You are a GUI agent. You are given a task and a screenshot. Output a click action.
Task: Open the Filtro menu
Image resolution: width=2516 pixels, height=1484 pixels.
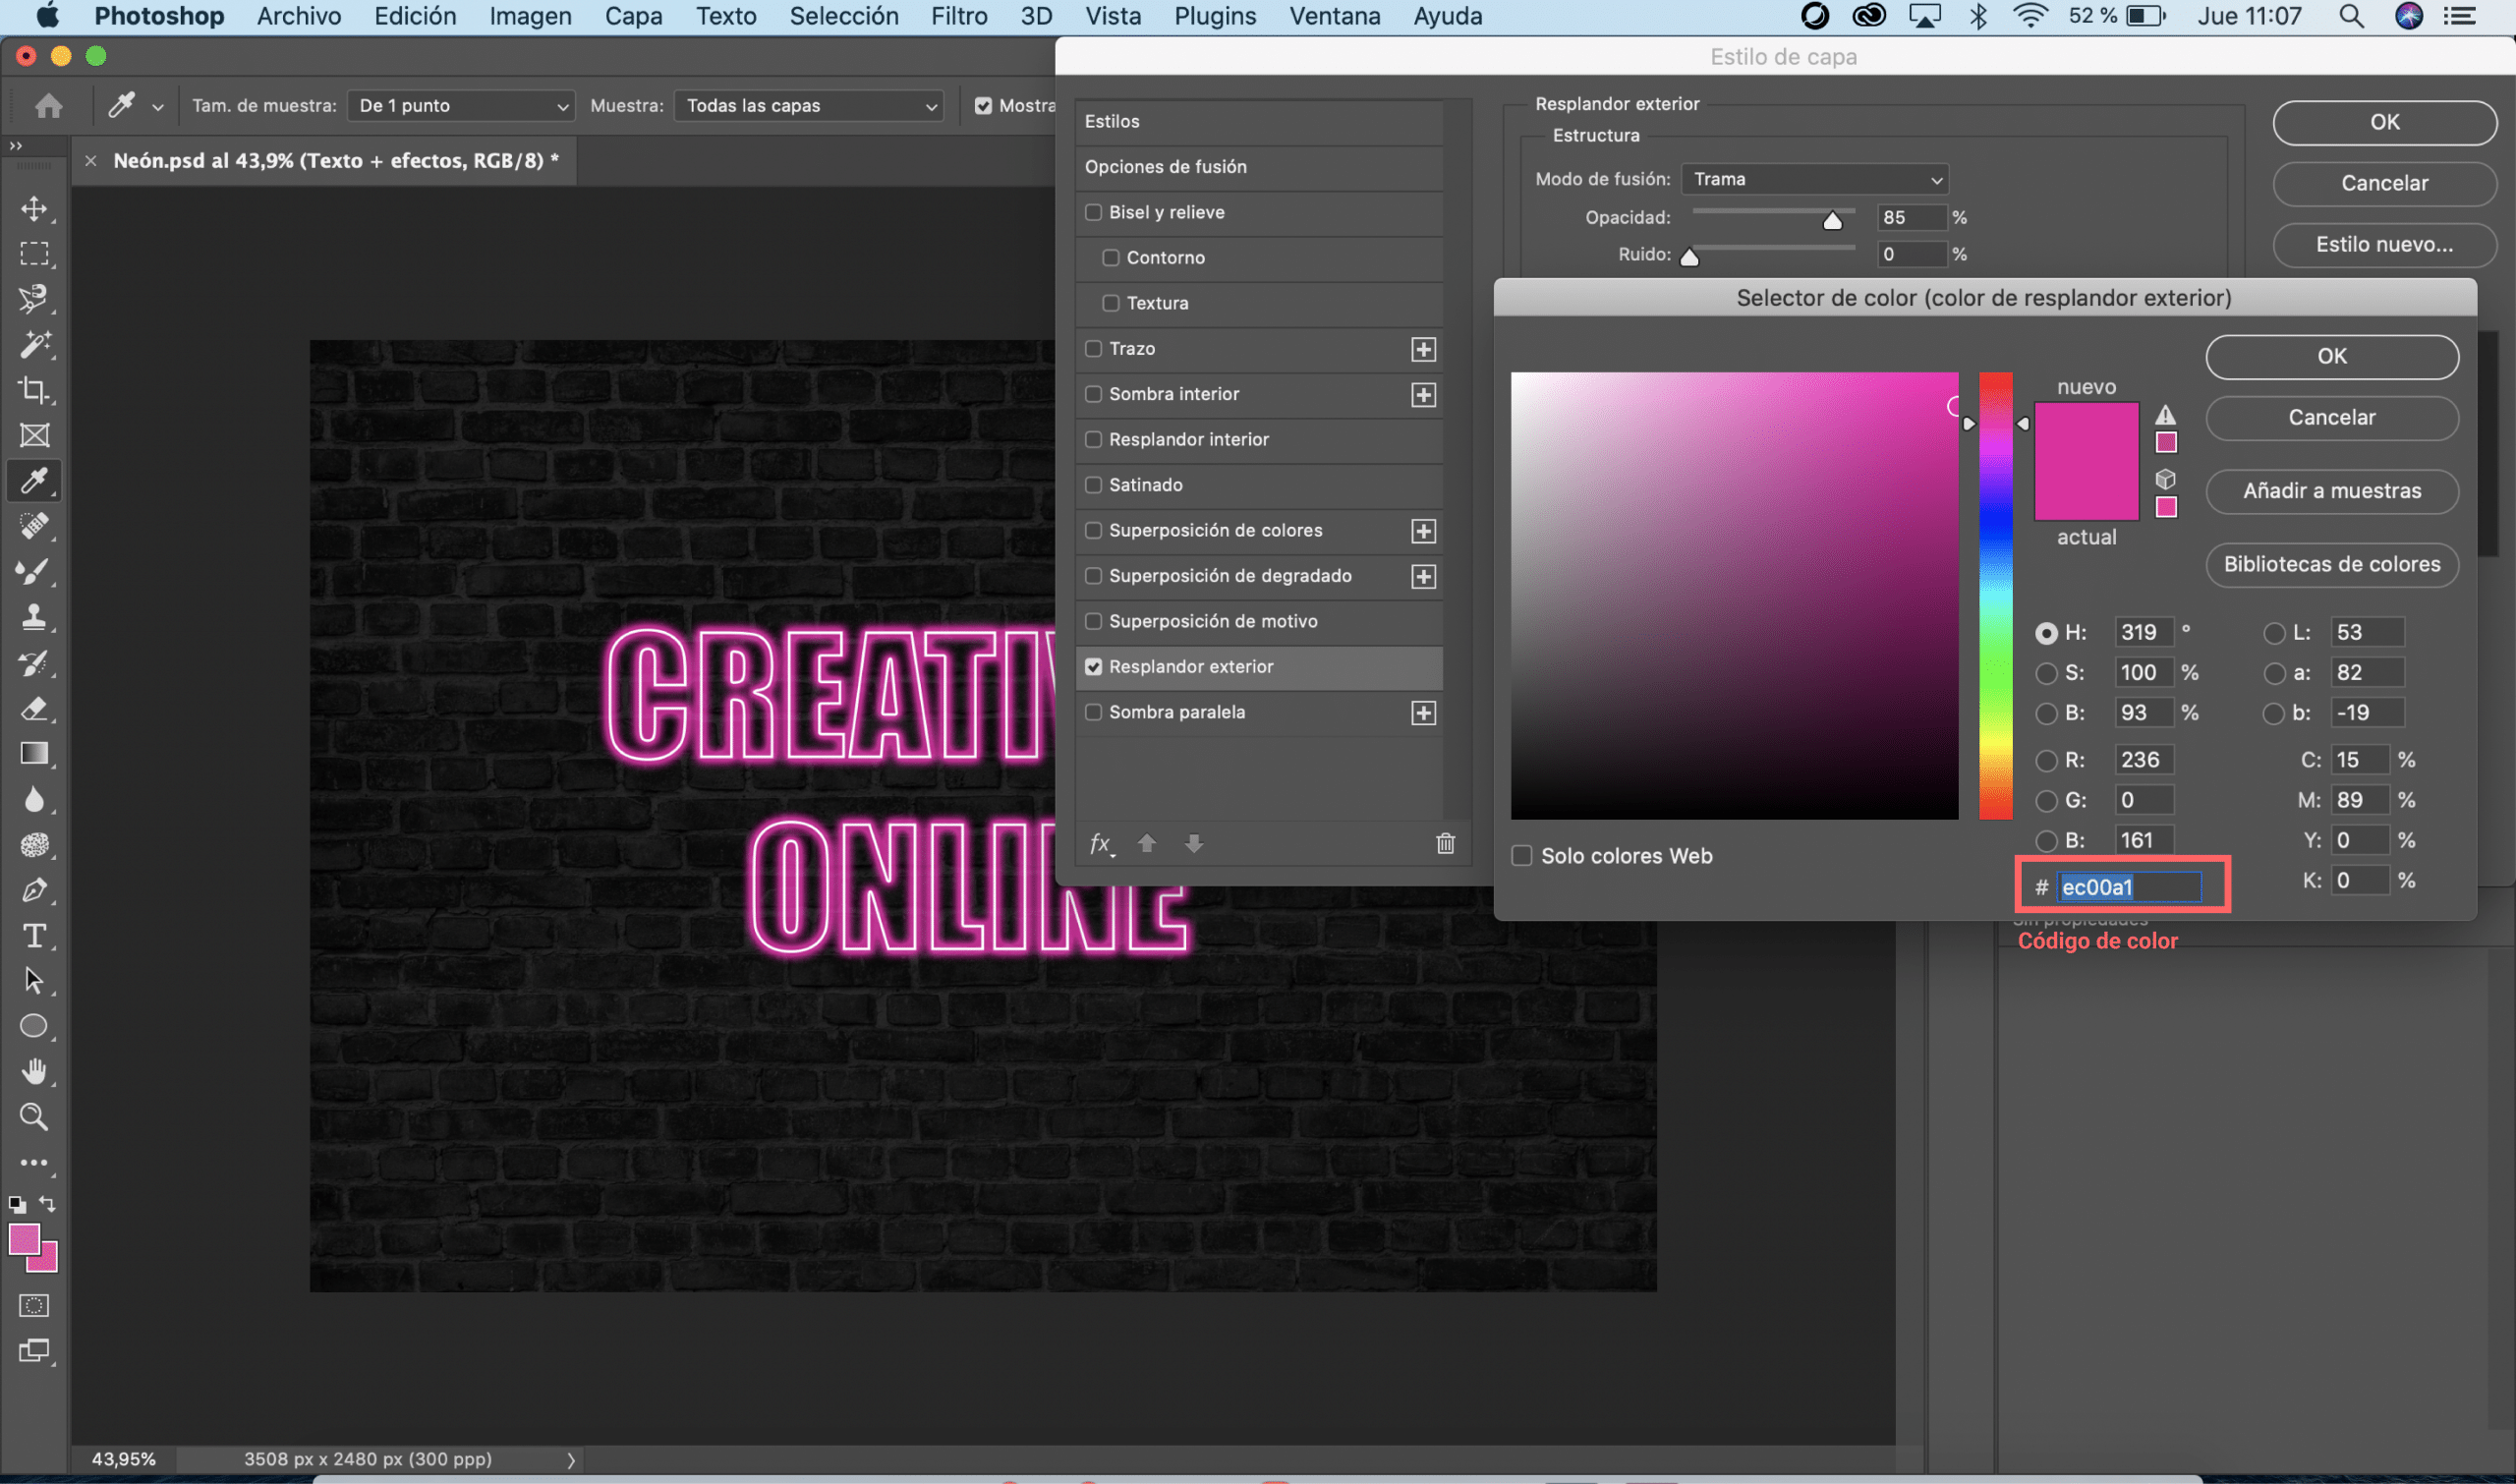click(x=958, y=16)
